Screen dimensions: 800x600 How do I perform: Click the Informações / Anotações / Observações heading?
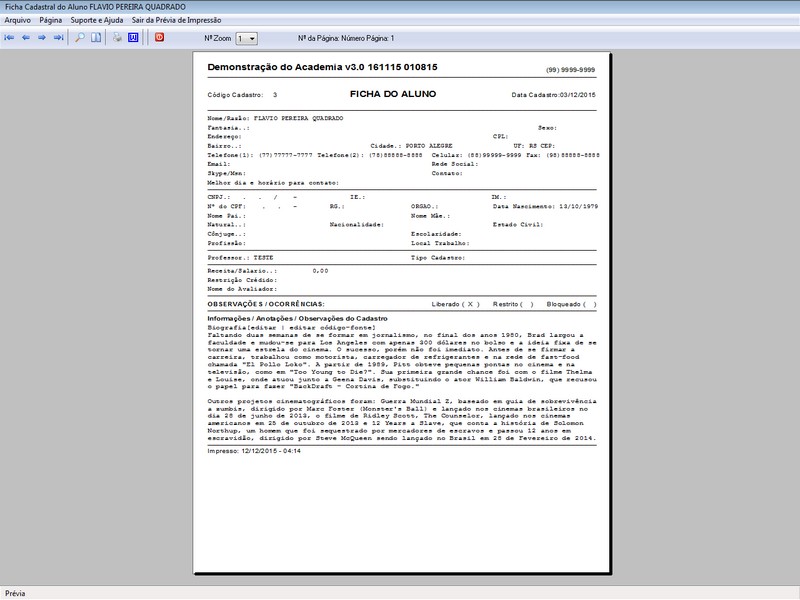(x=297, y=318)
